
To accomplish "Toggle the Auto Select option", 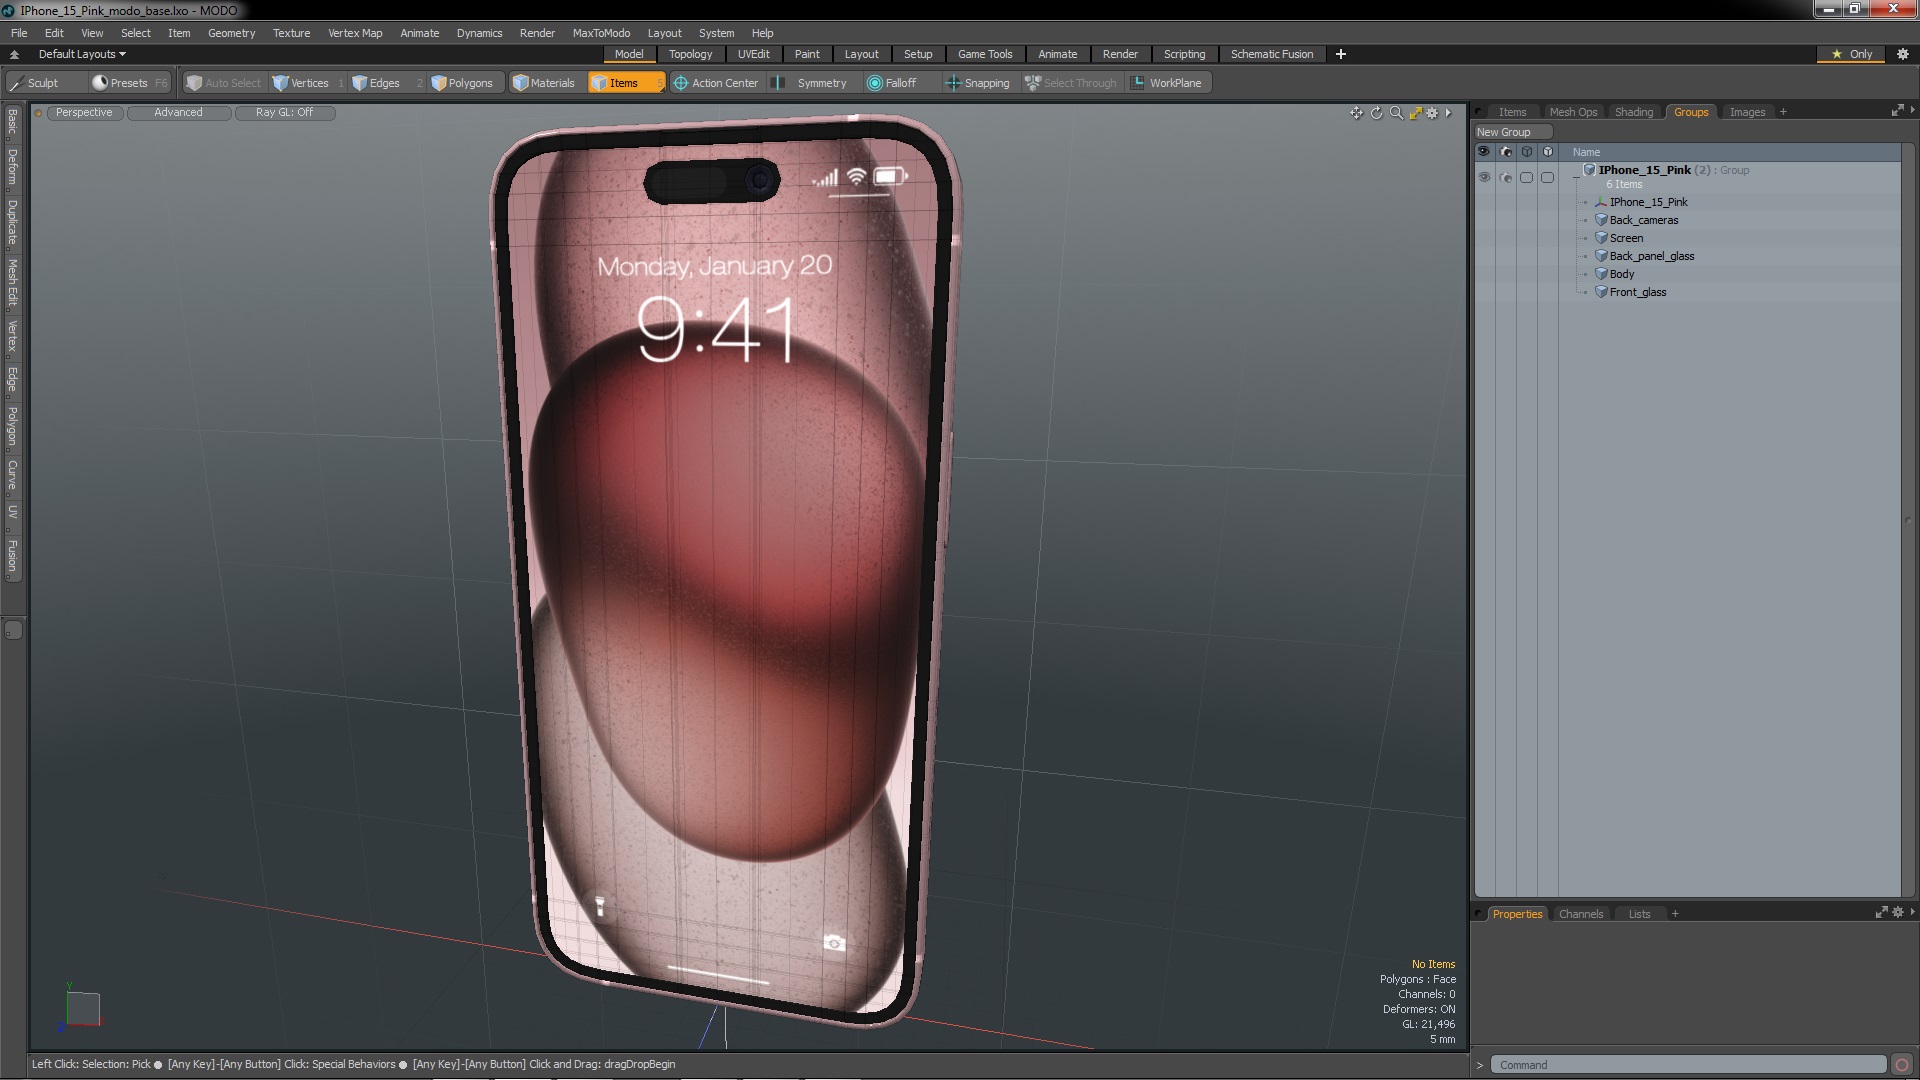I will [224, 83].
